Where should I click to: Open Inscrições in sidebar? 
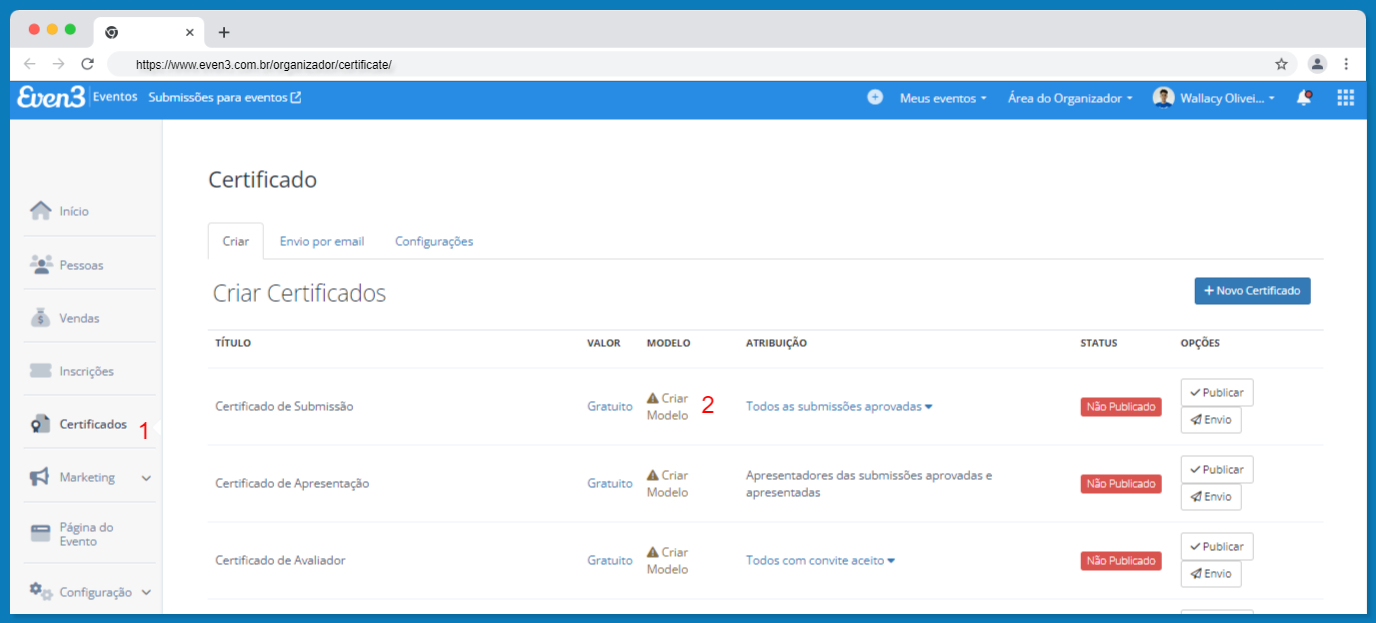[x=86, y=371]
